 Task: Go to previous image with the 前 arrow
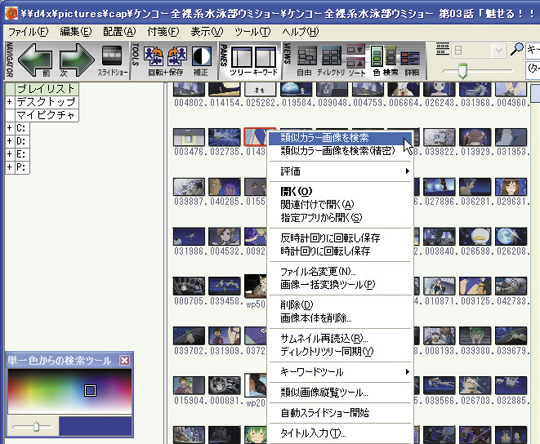click(x=35, y=60)
